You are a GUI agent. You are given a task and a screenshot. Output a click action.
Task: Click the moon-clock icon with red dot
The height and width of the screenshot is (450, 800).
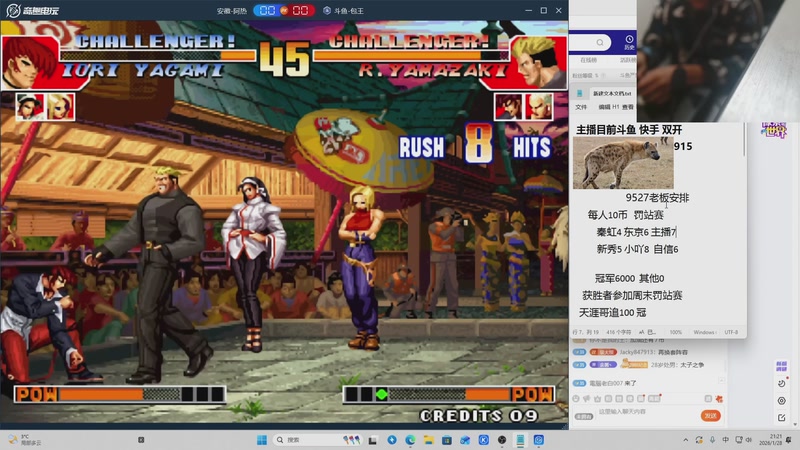782,383
